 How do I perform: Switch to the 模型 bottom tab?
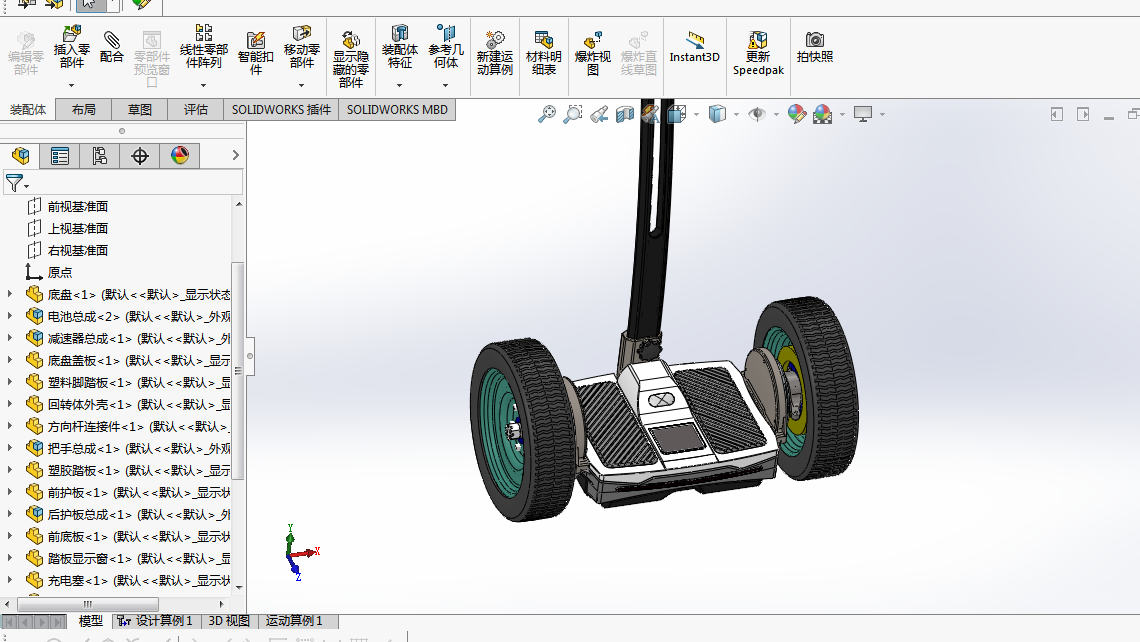pos(91,621)
